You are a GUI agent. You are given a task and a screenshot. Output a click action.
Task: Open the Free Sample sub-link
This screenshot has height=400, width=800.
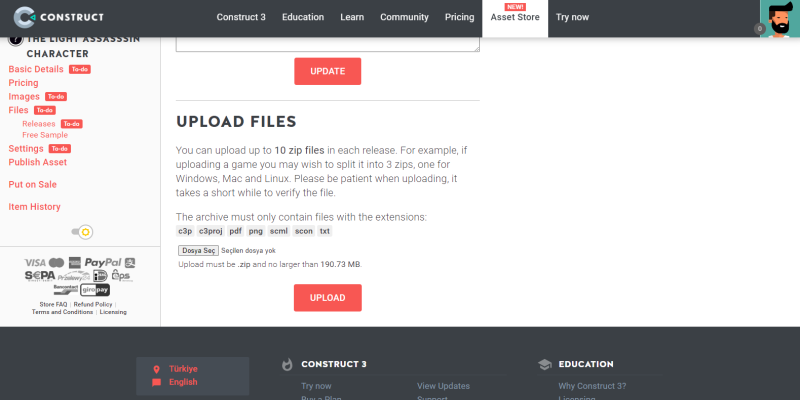45,135
